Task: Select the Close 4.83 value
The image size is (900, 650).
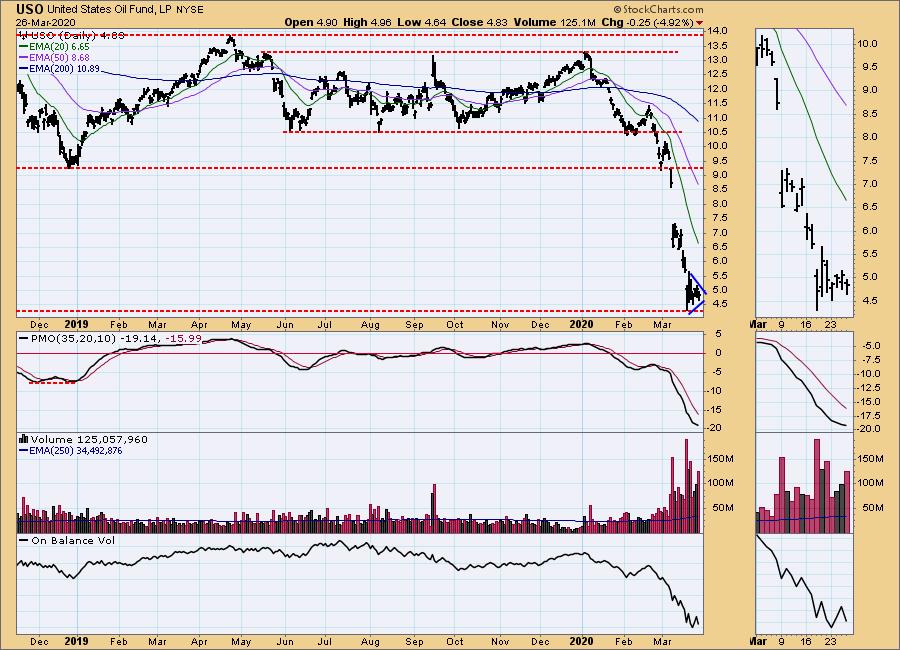Action: tap(479, 22)
